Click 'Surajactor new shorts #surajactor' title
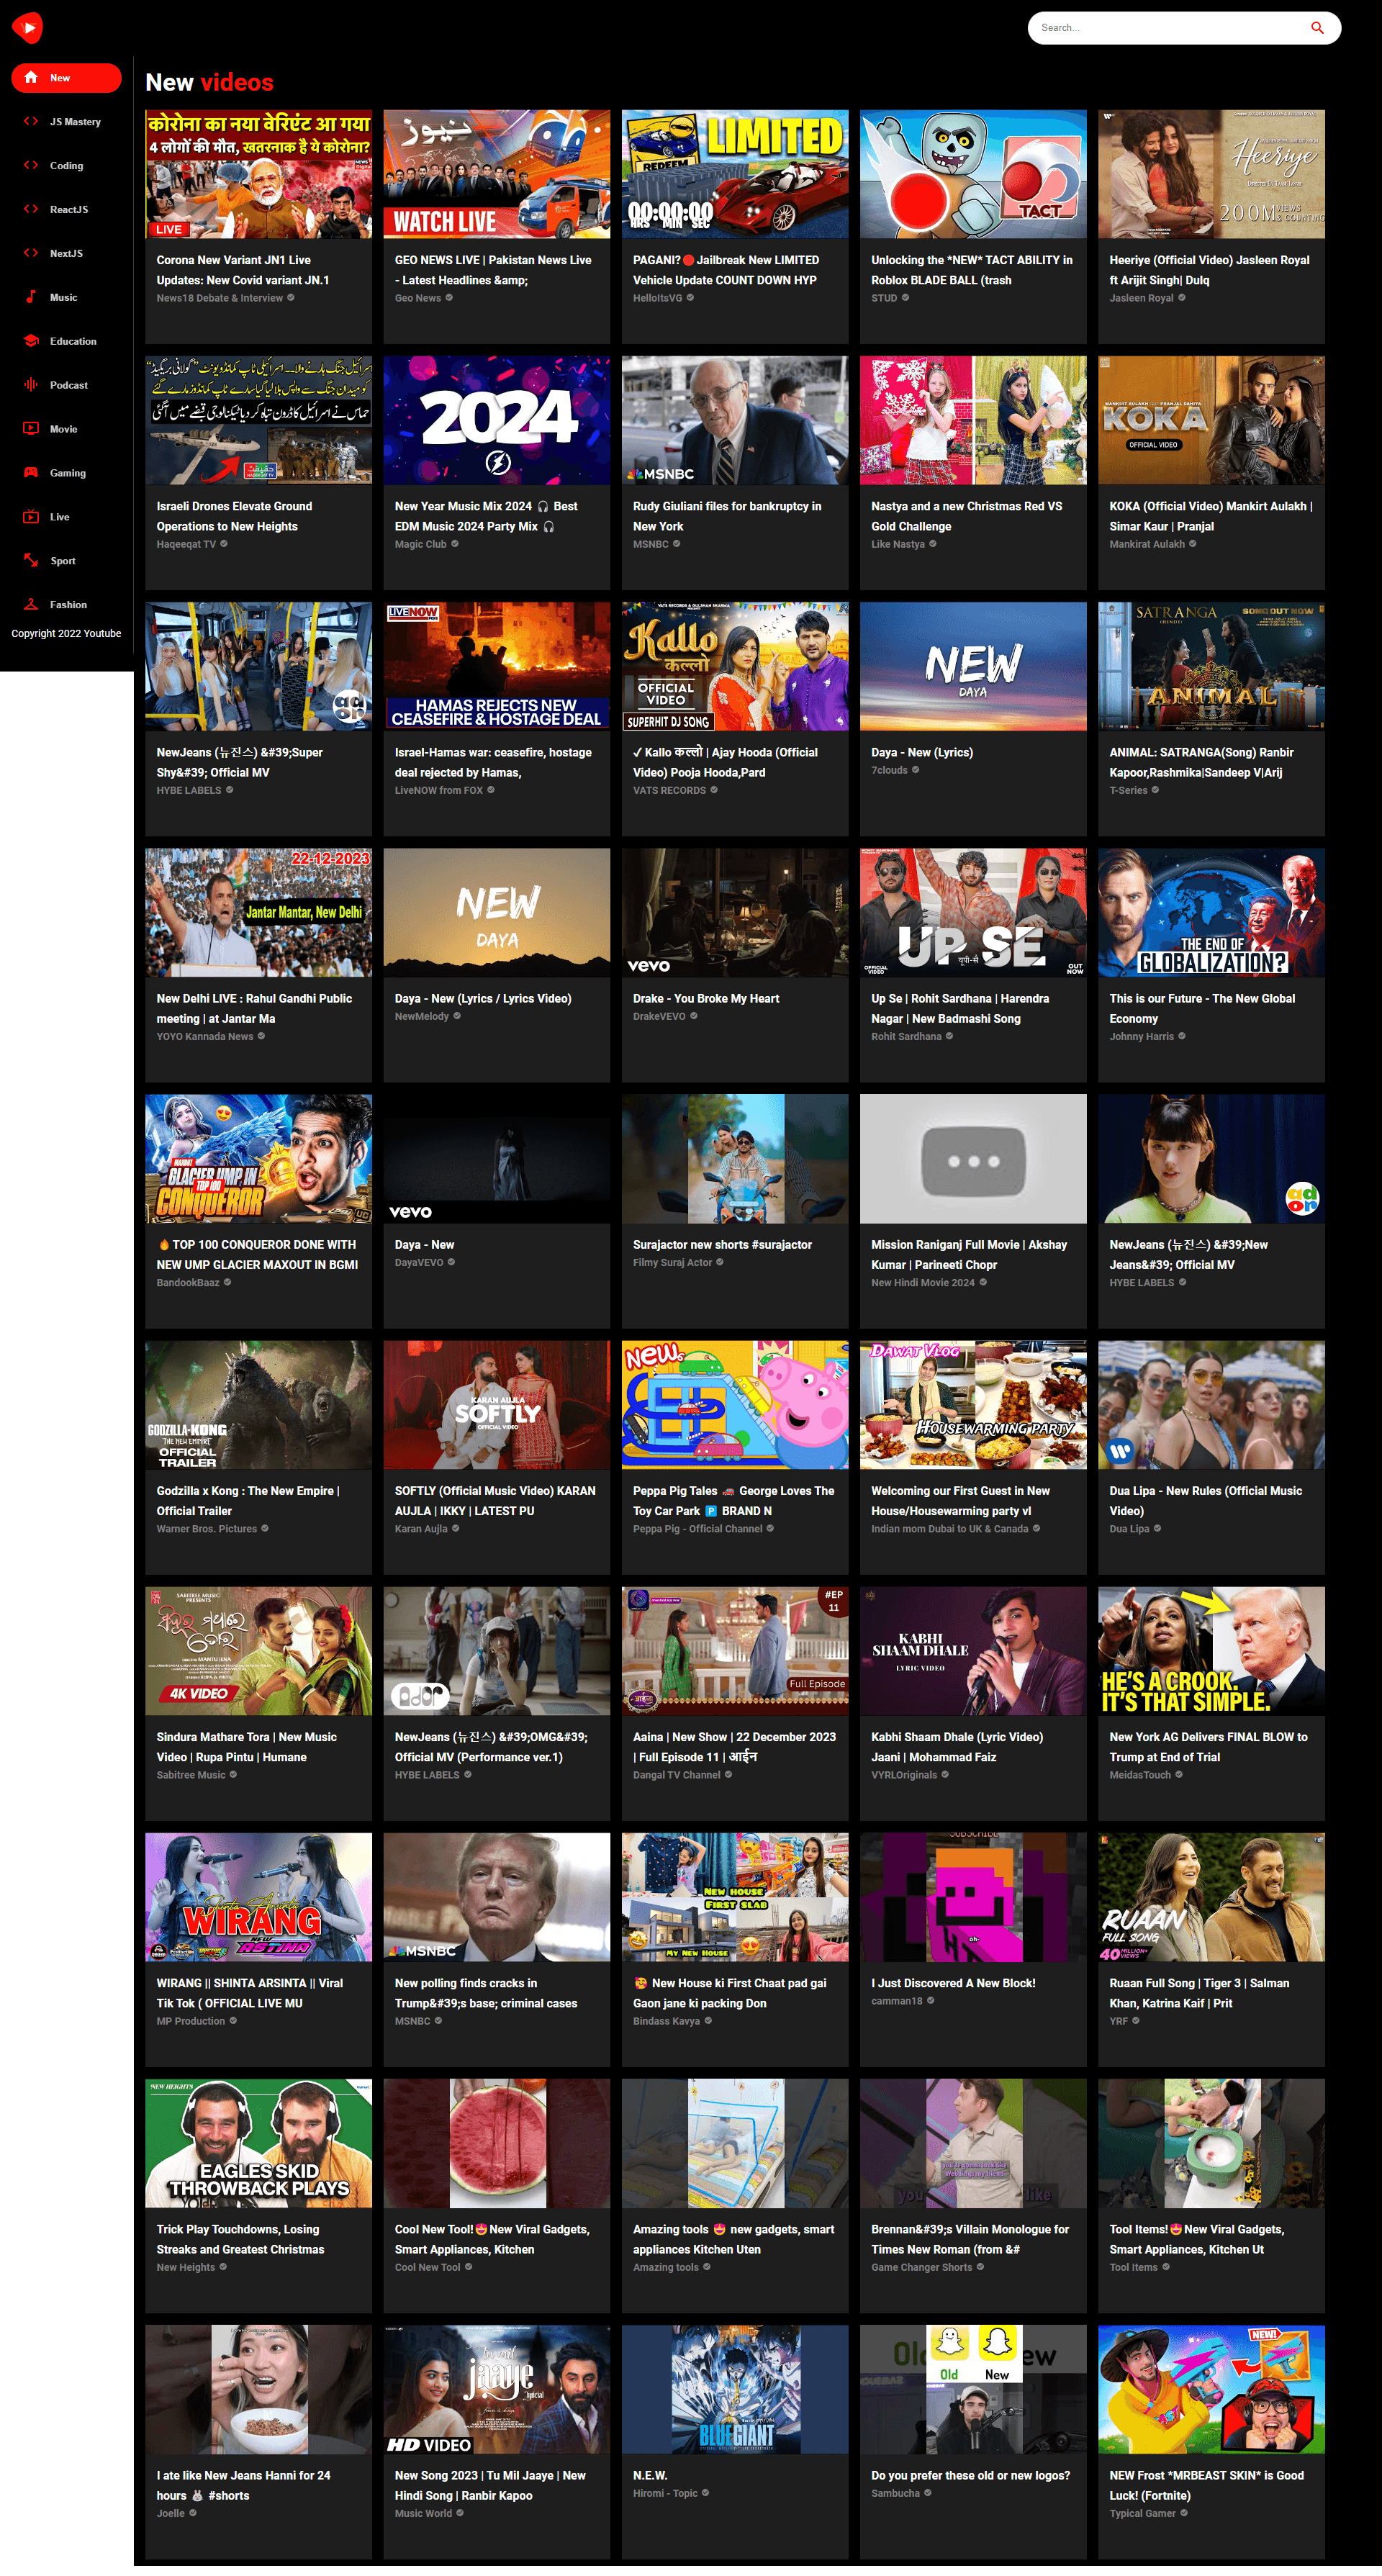The image size is (1382, 2576). click(x=722, y=1244)
